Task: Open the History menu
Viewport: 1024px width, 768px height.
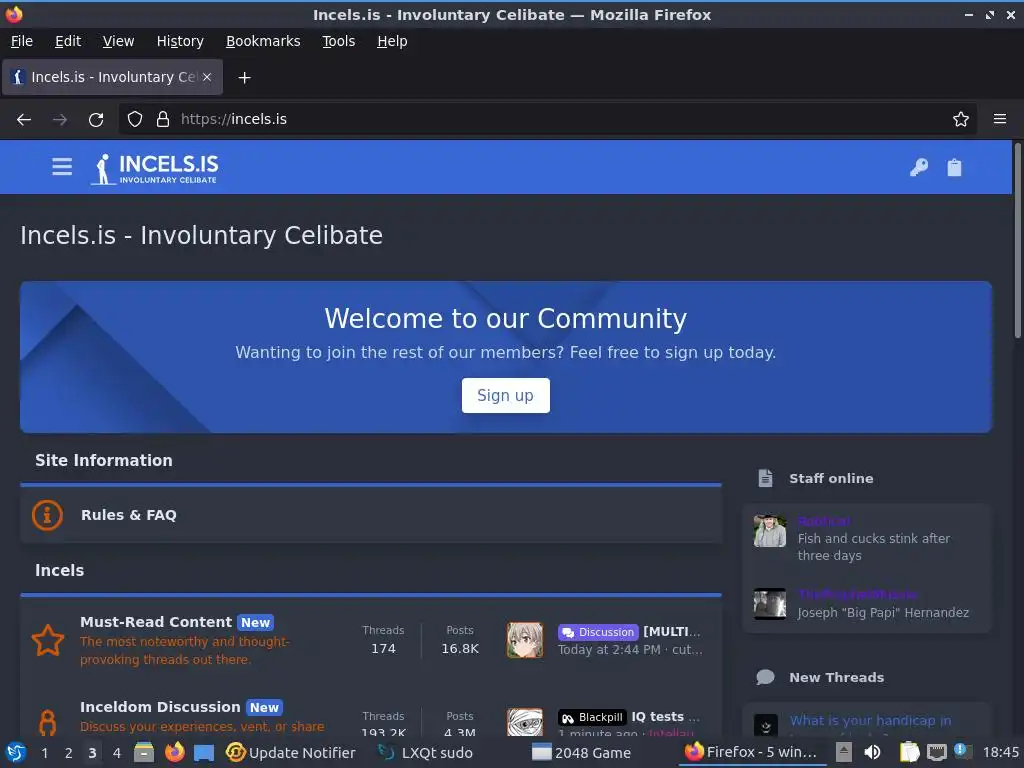Action: pos(180,41)
